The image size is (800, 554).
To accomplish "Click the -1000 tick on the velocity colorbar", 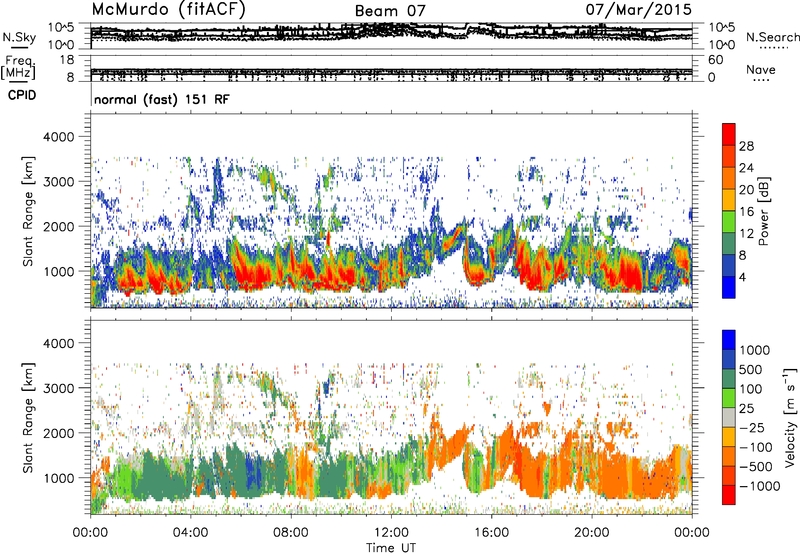I will coord(760,486).
